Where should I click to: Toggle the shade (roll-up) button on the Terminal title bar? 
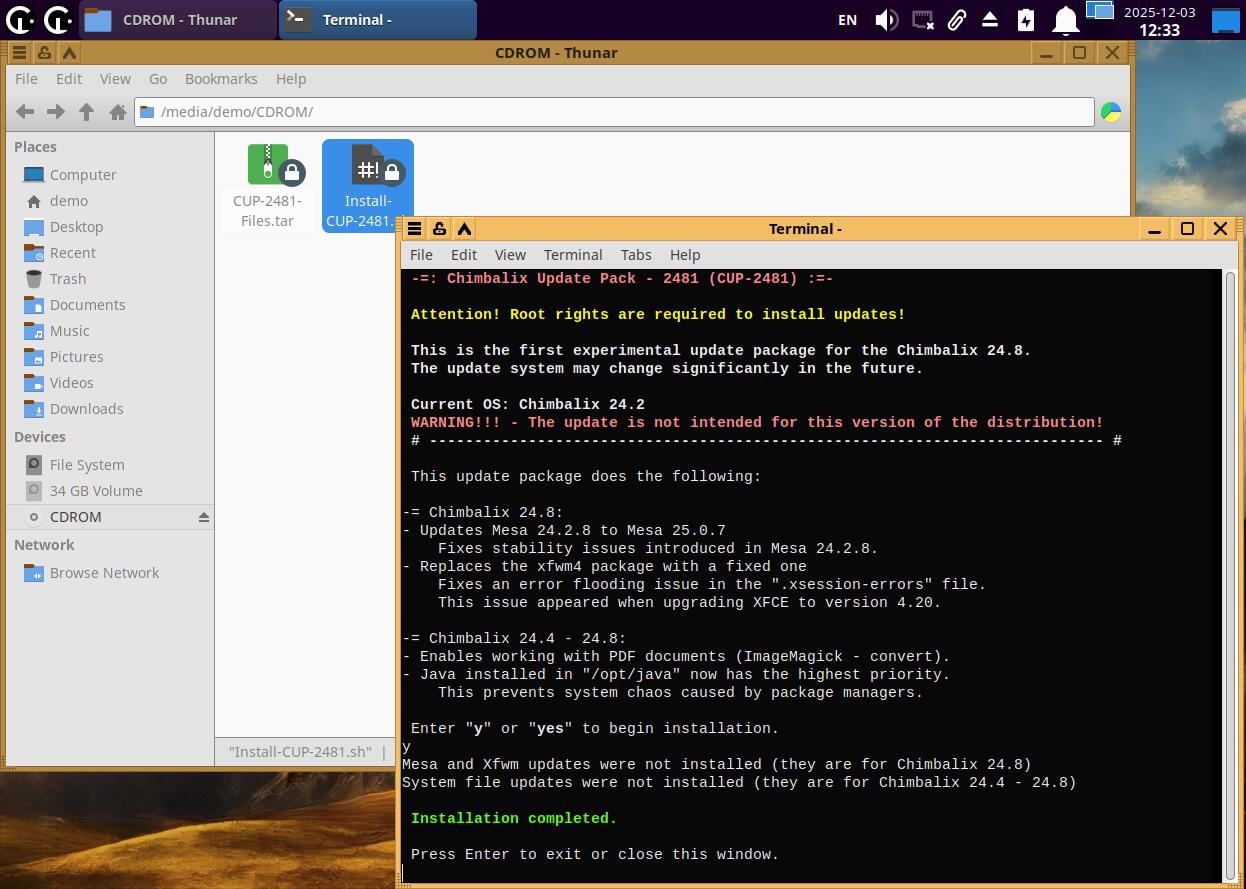click(x=464, y=229)
